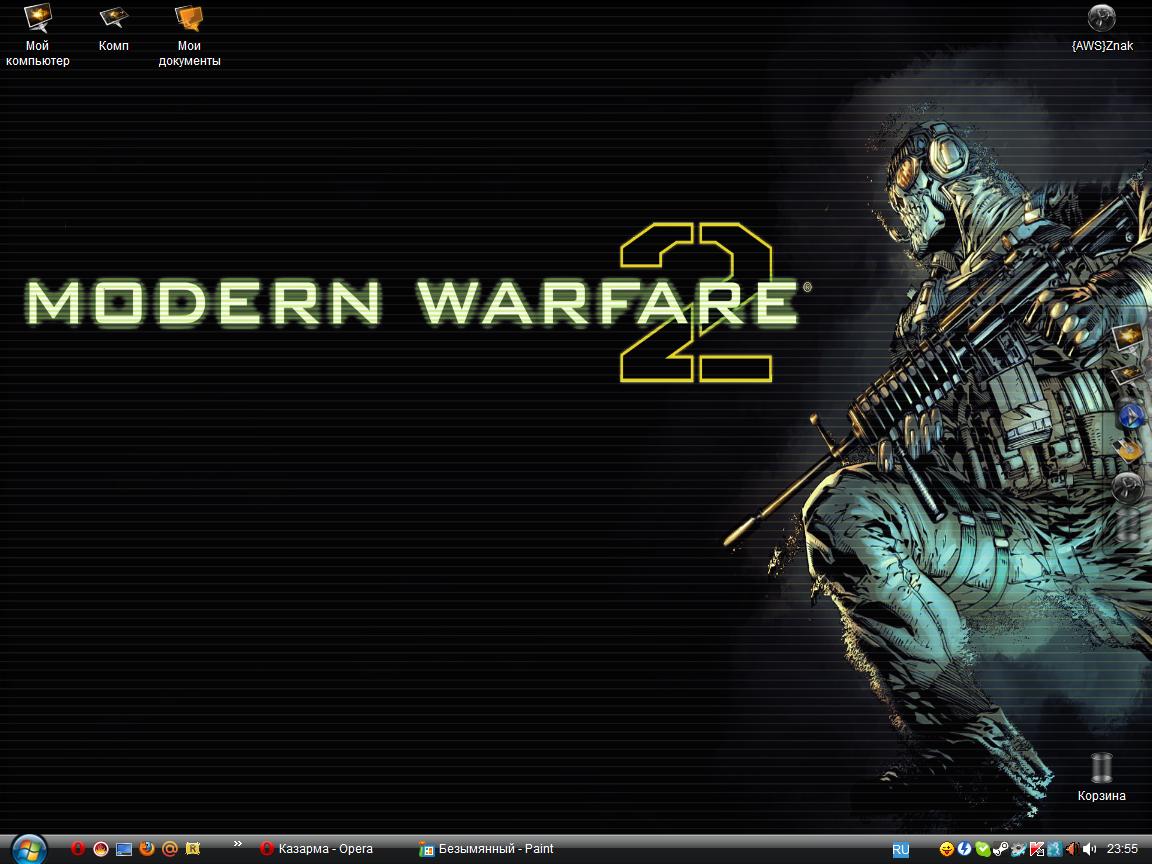Click the Windows Start orb
This screenshot has height=864, width=1152.
pyautogui.click(x=29, y=849)
